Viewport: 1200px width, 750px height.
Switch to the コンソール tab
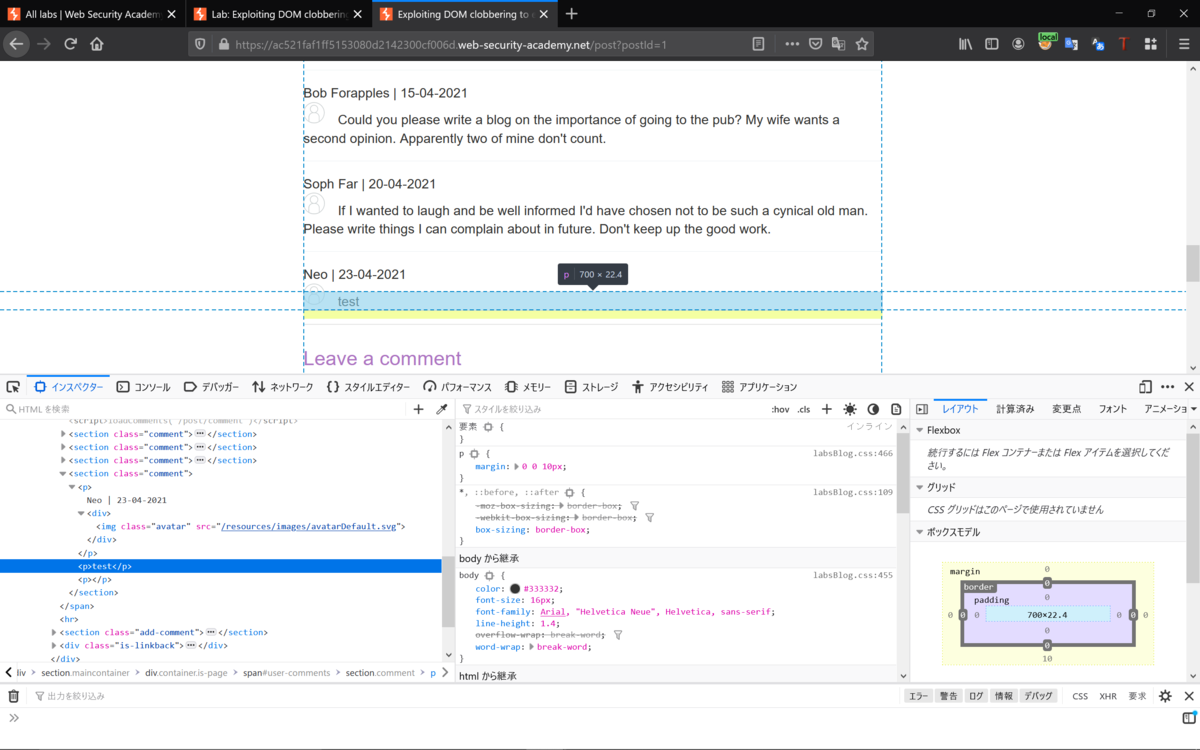(x=143, y=387)
